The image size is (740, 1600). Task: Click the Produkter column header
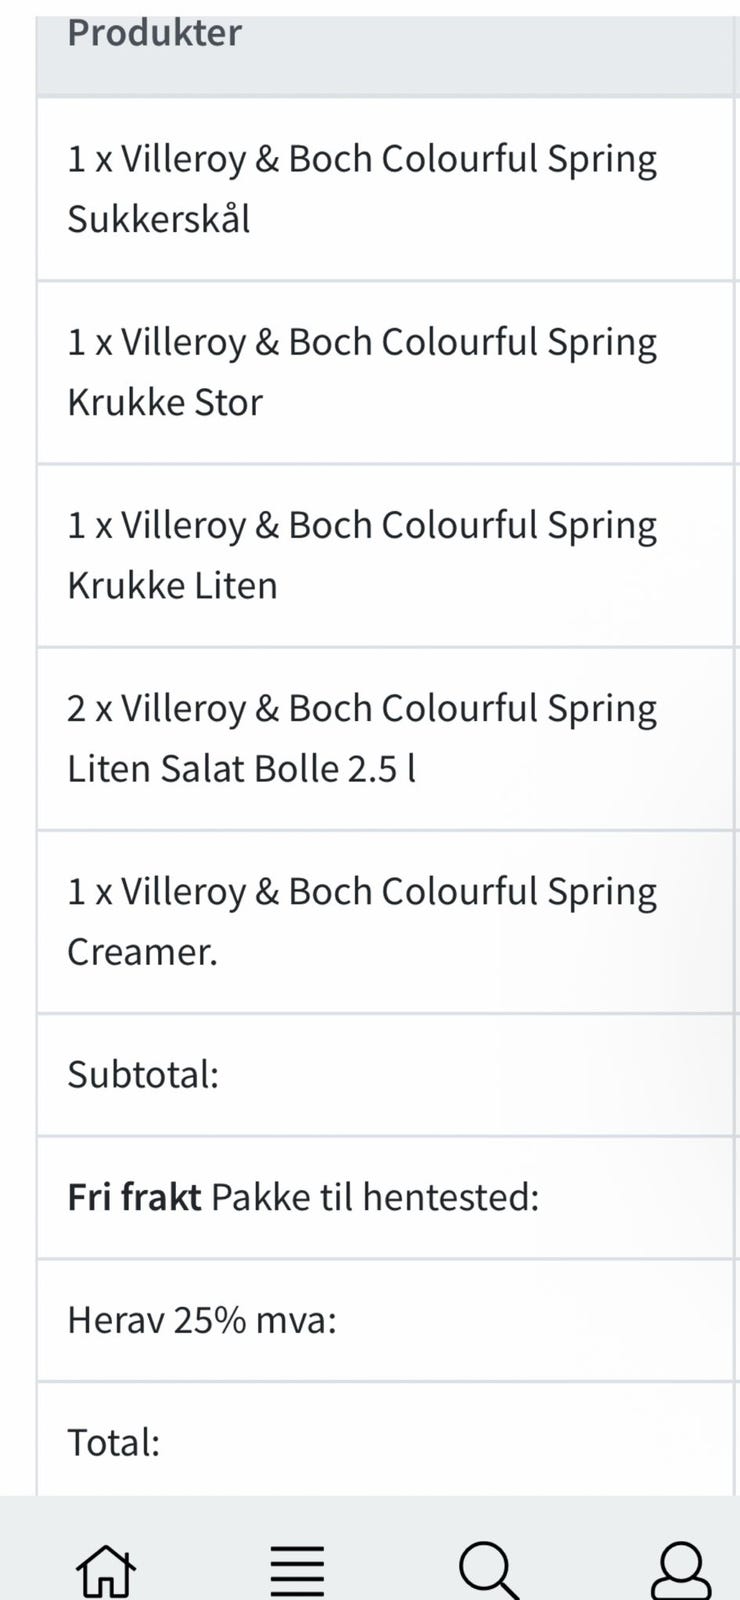[154, 34]
